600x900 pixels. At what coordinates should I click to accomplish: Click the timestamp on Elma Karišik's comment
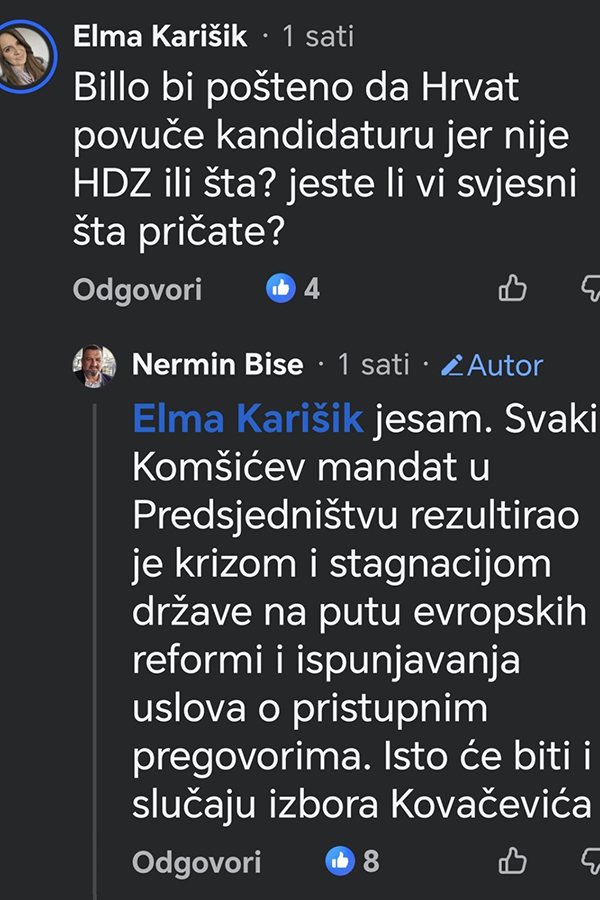(318, 38)
